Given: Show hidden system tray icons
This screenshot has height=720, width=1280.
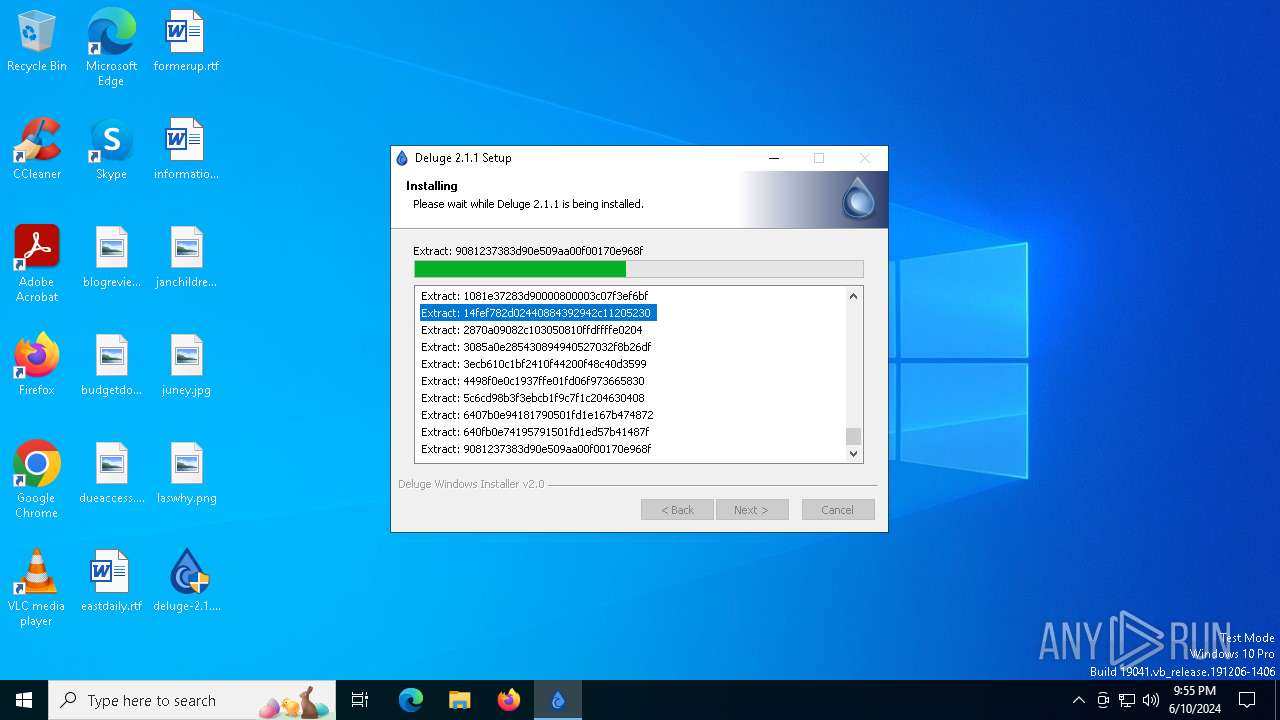Looking at the screenshot, I should [1078, 700].
